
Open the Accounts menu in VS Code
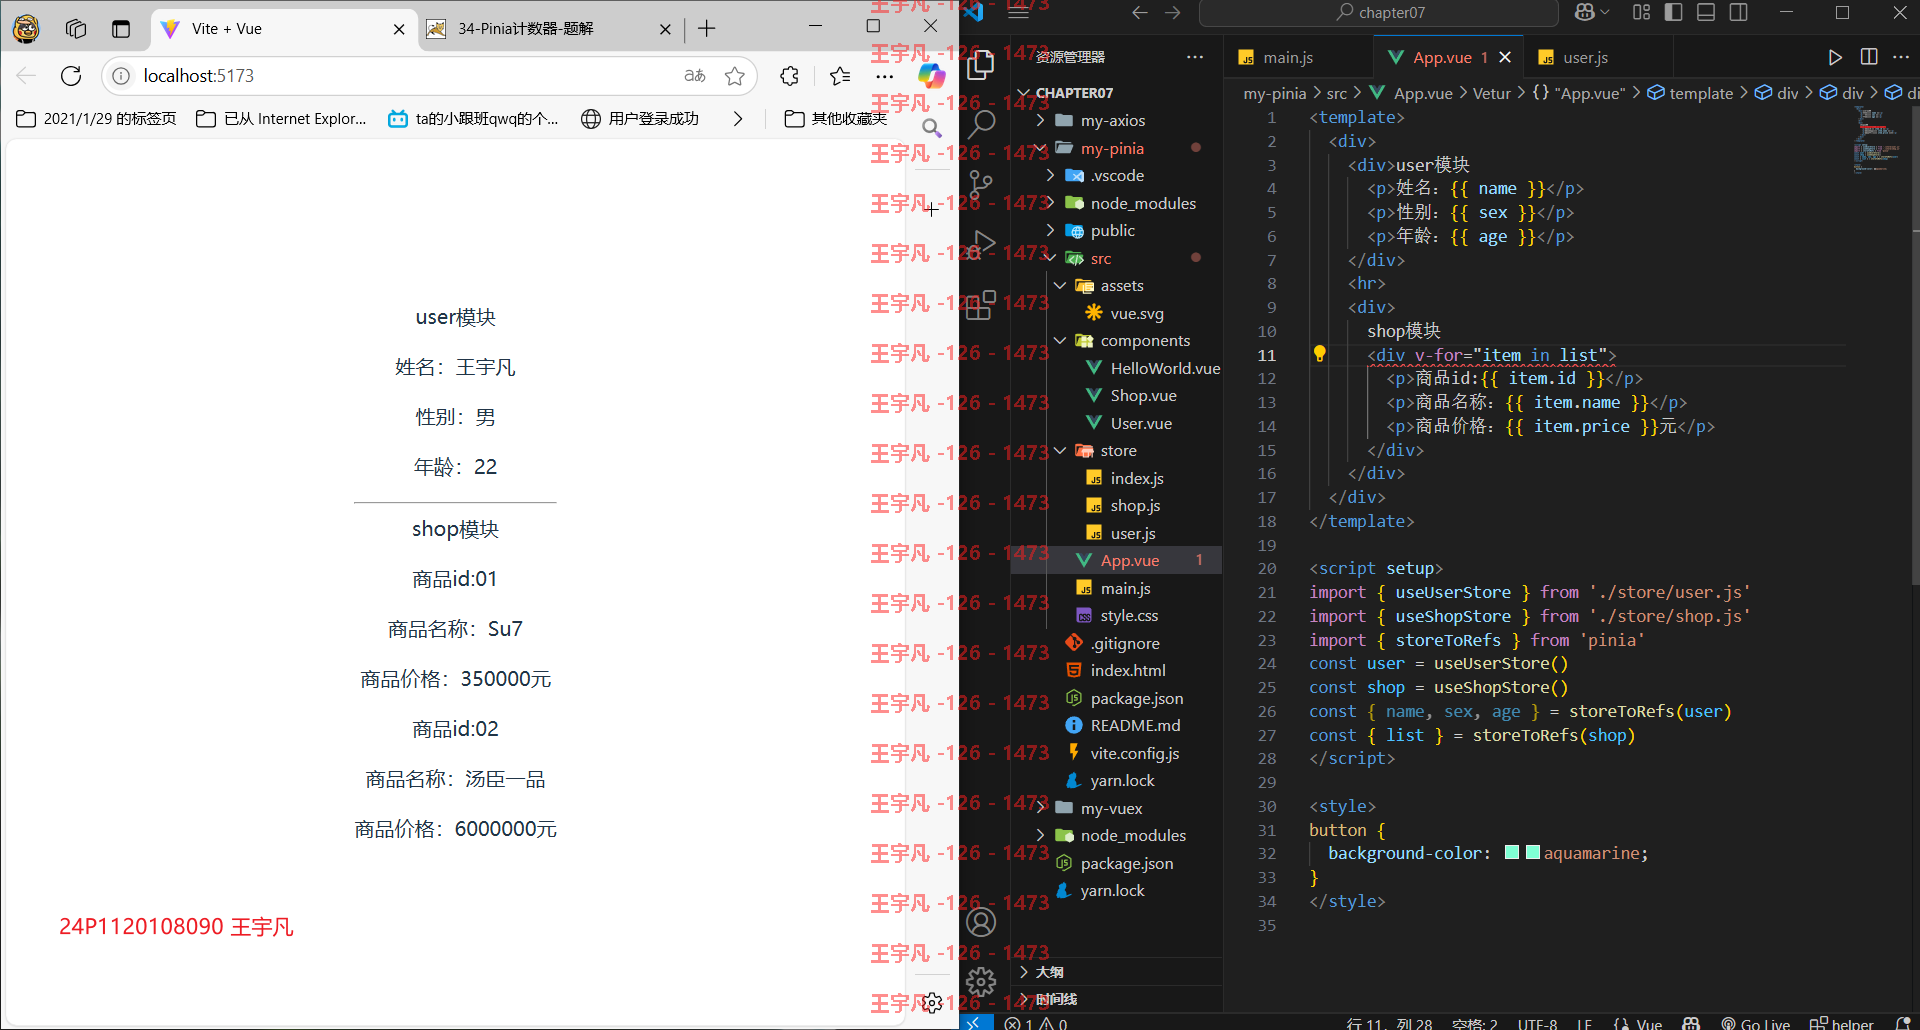point(981,922)
